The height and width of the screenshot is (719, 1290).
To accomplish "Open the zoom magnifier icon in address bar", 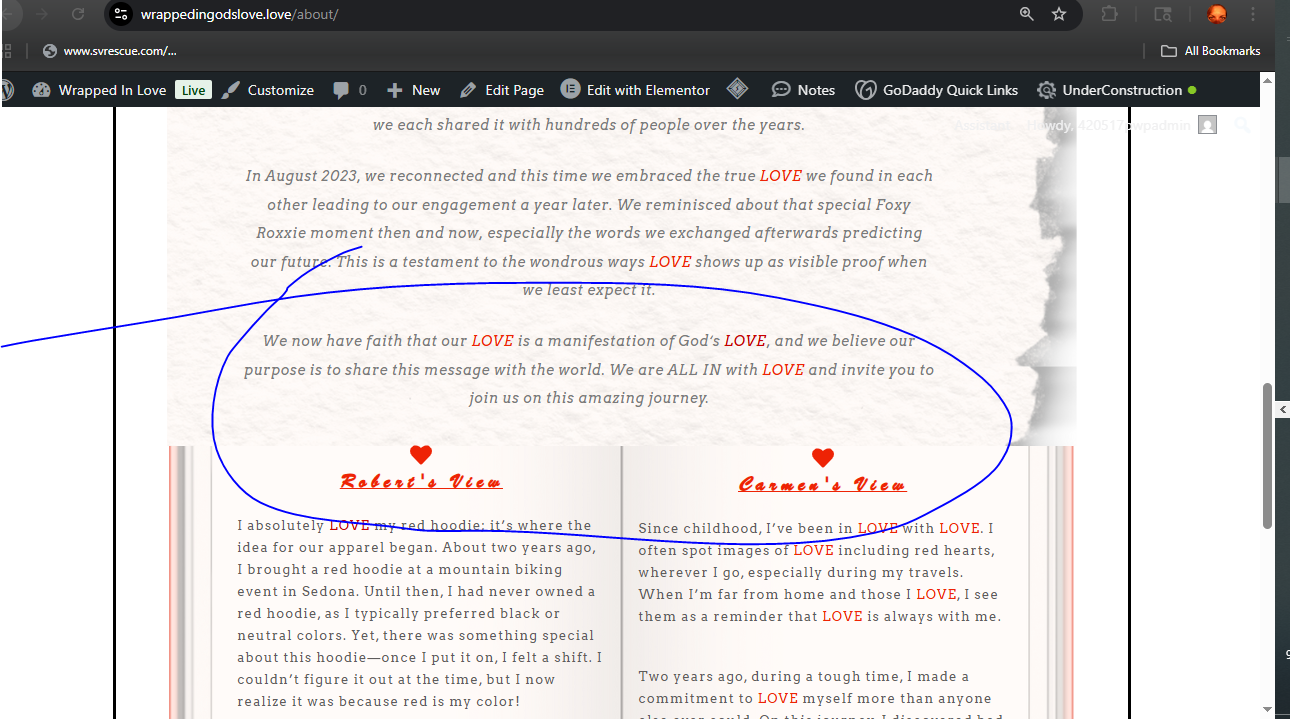I will pyautogui.click(x=1026, y=14).
